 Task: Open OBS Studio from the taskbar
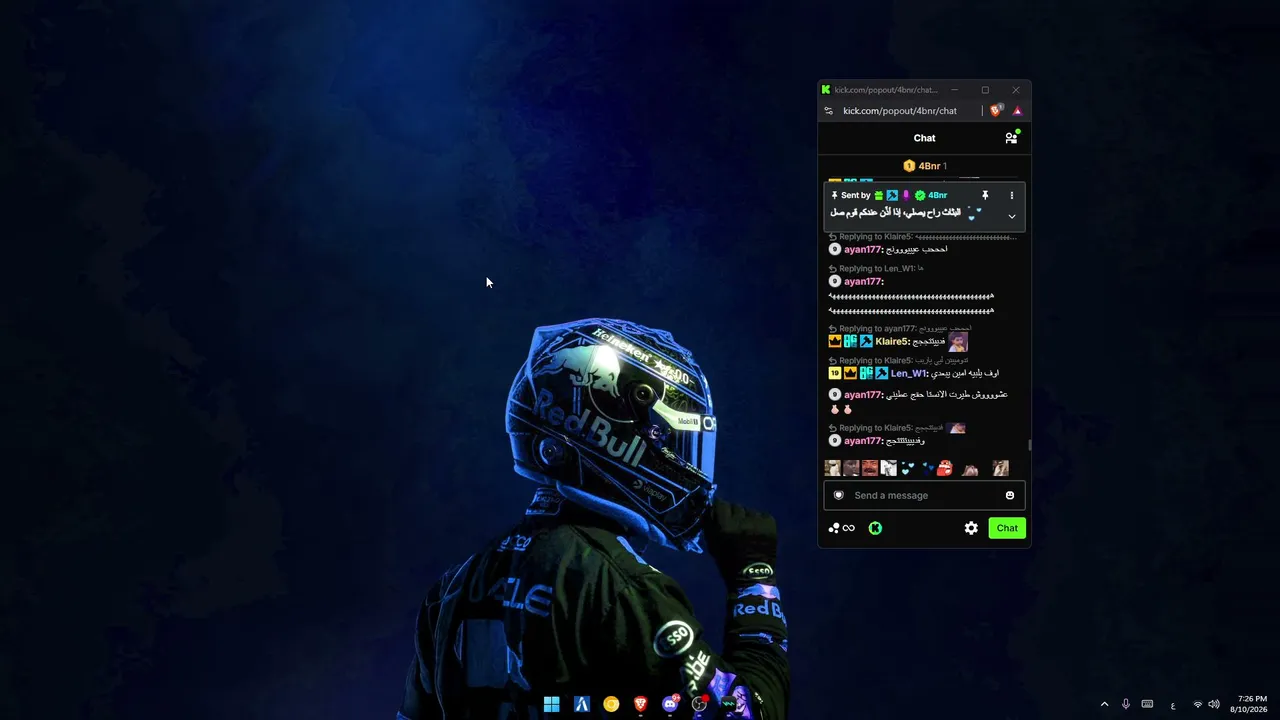click(x=700, y=704)
